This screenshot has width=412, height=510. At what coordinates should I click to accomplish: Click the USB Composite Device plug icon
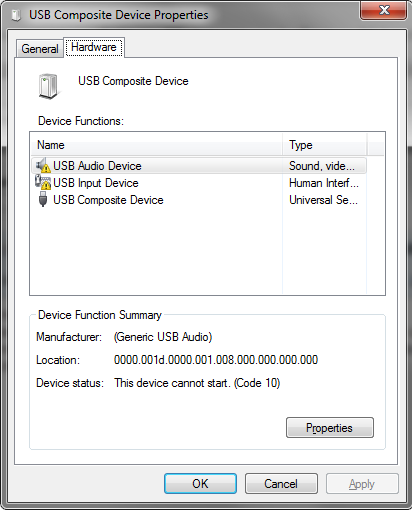[x=43, y=199]
